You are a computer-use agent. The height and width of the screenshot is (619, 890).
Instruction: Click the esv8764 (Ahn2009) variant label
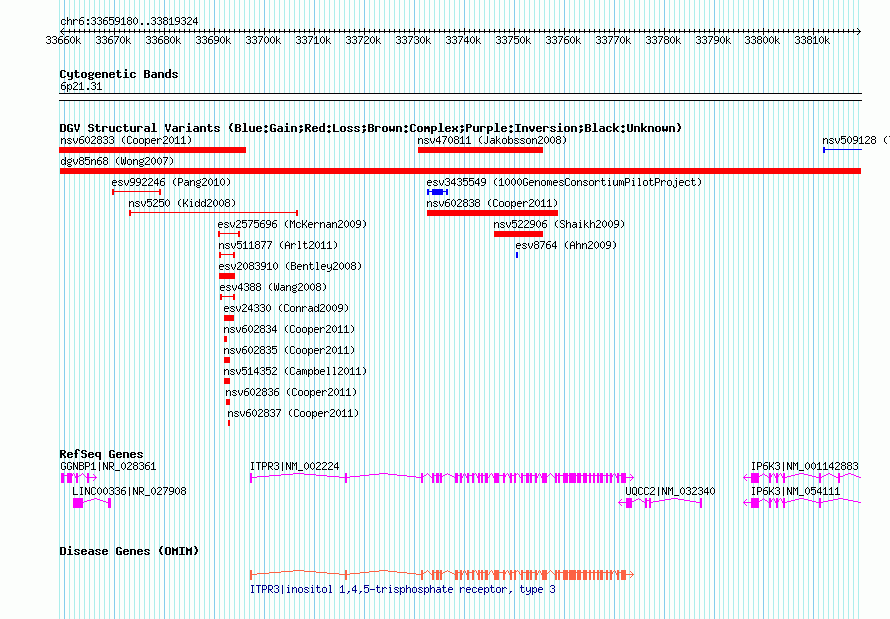pyautogui.click(x=566, y=245)
